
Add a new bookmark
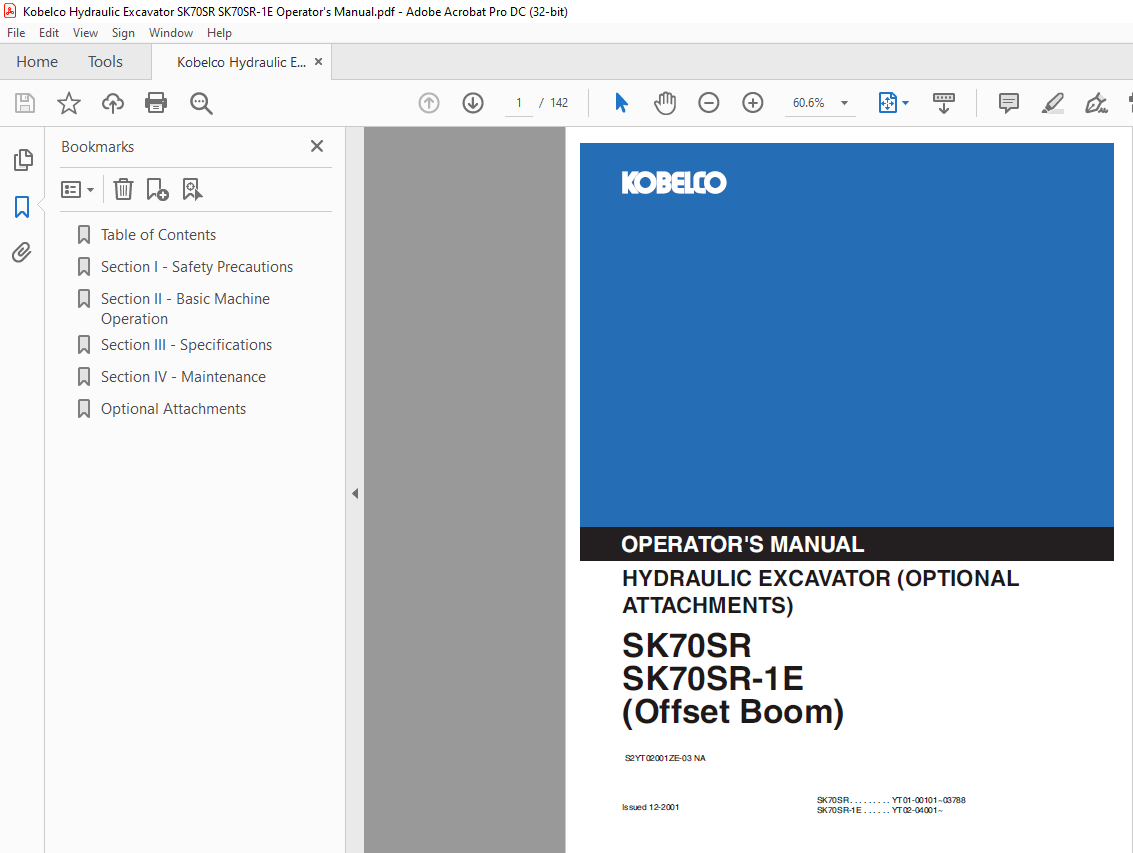click(x=157, y=189)
